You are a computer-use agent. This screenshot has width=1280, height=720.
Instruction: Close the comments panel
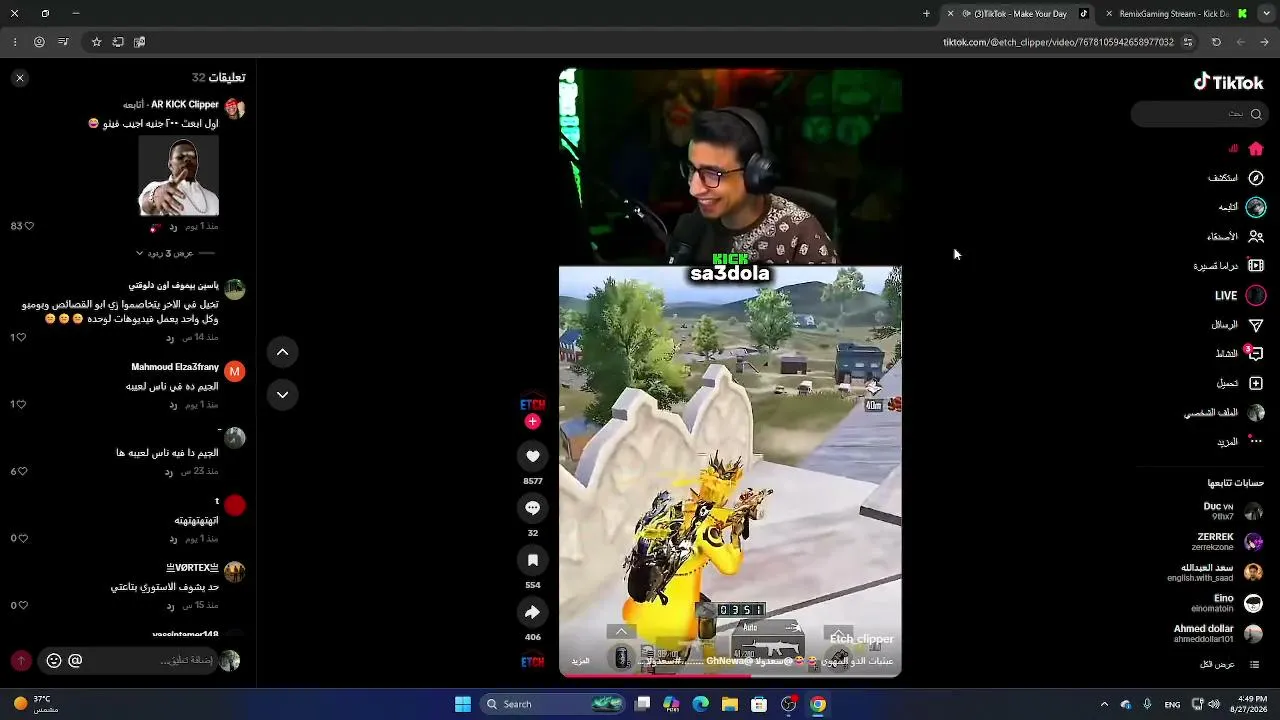(19, 78)
